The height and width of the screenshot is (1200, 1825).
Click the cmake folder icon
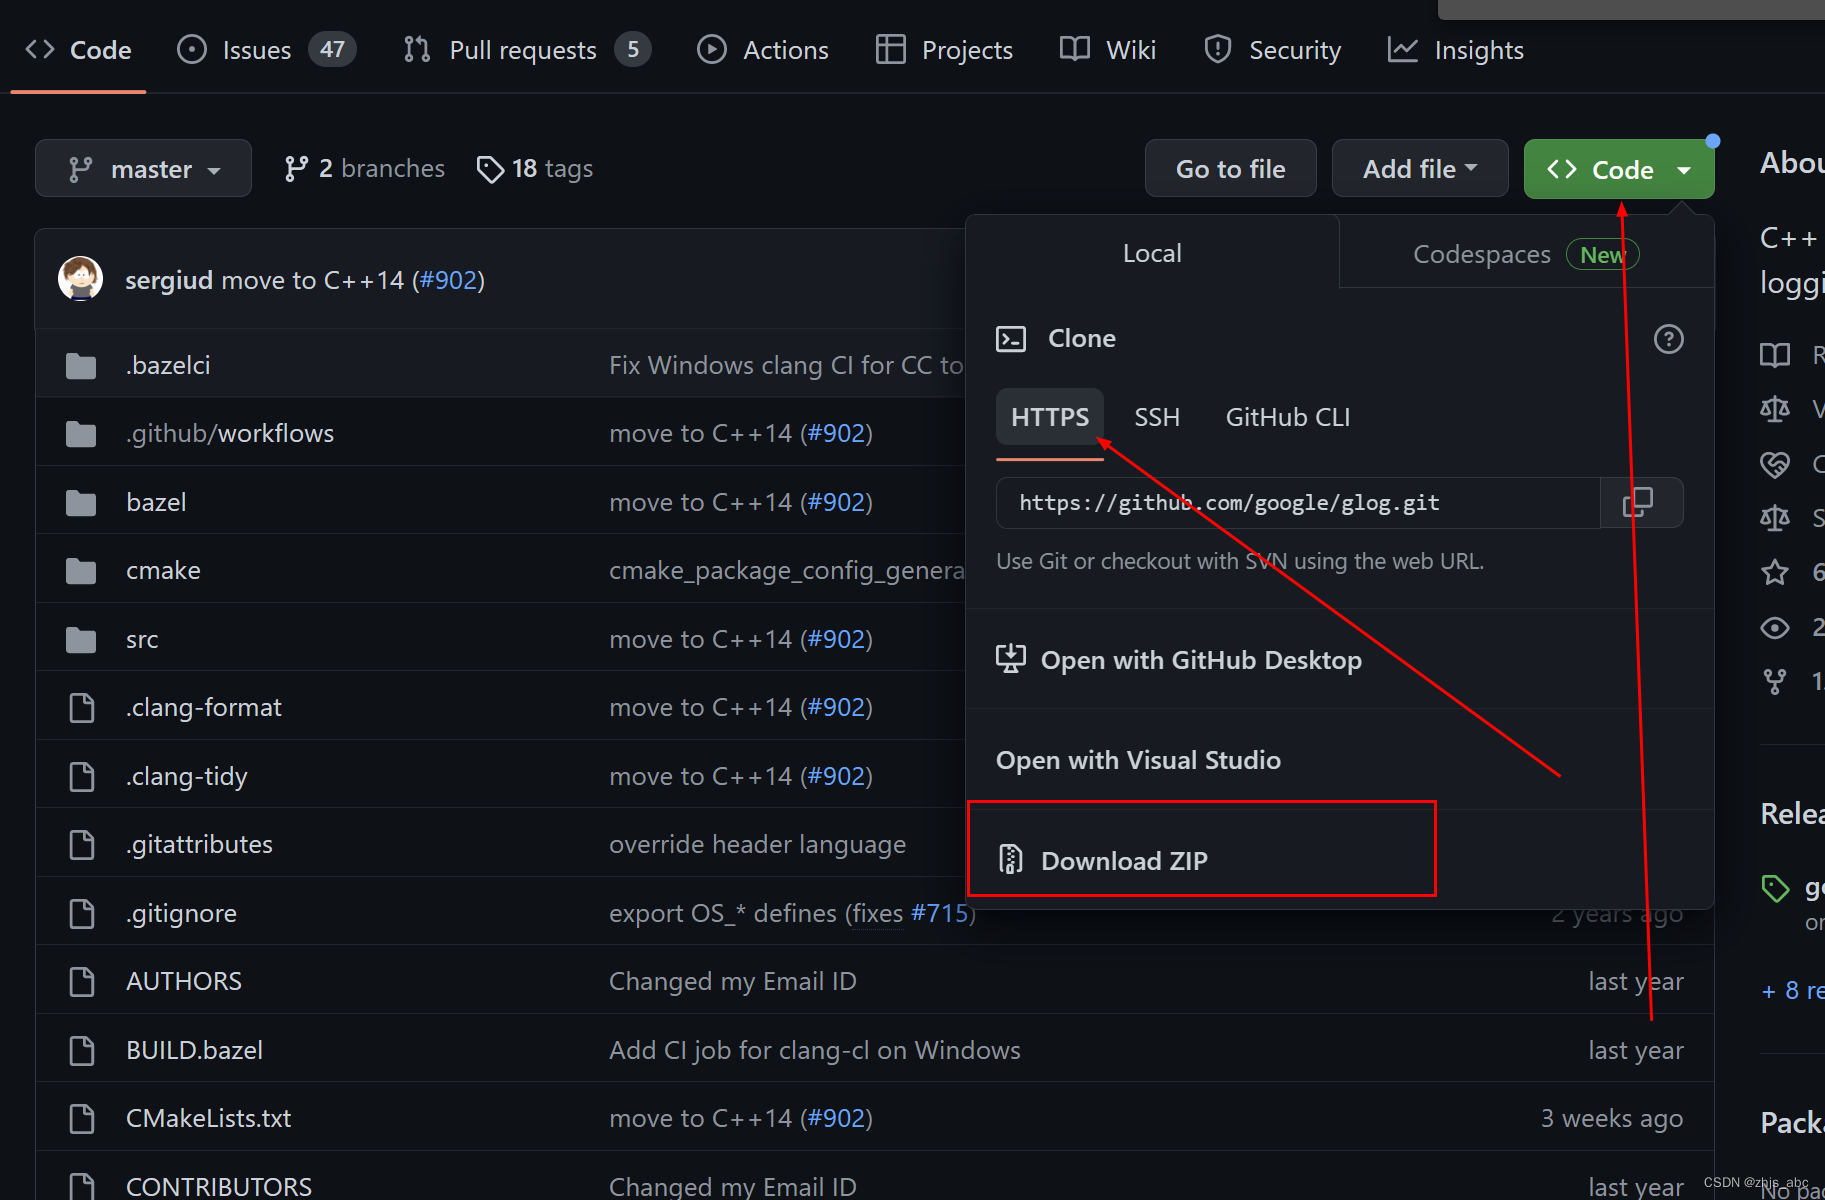point(81,571)
